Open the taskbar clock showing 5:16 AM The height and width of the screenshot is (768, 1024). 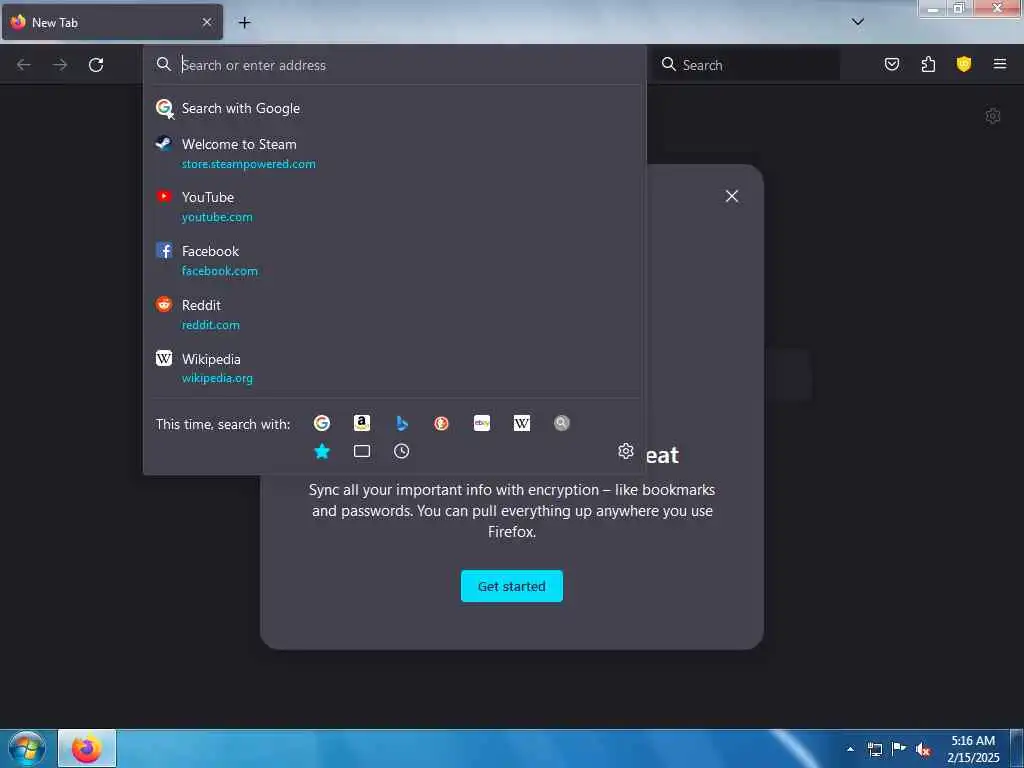(974, 749)
